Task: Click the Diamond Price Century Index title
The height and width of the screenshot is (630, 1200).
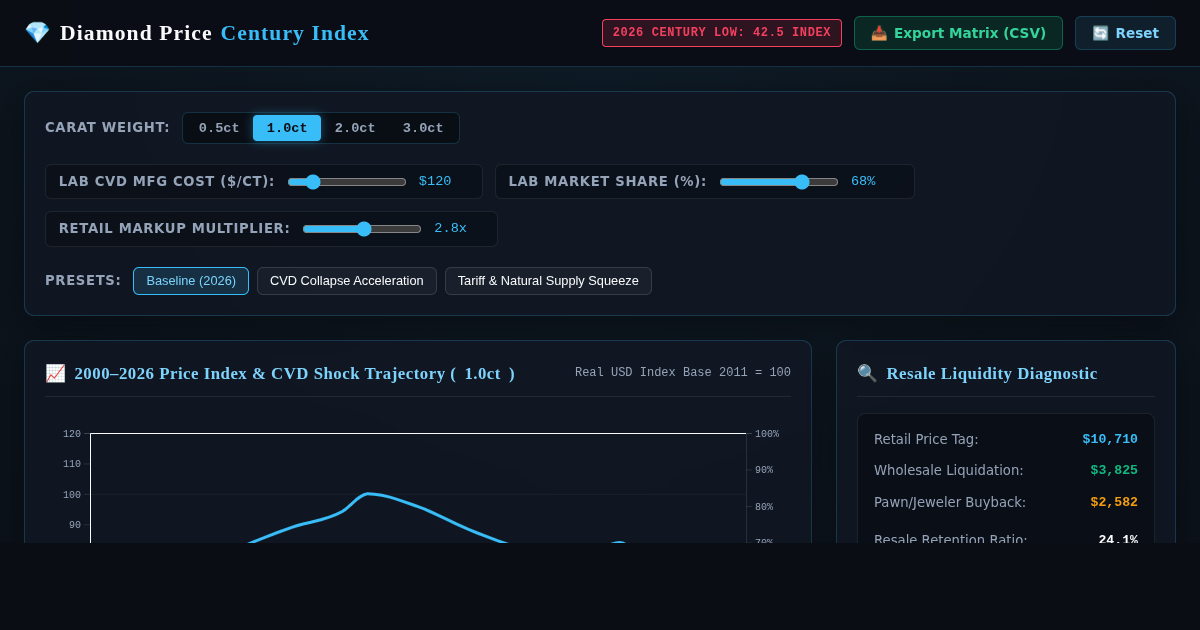Action: pyautogui.click(x=214, y=33)
